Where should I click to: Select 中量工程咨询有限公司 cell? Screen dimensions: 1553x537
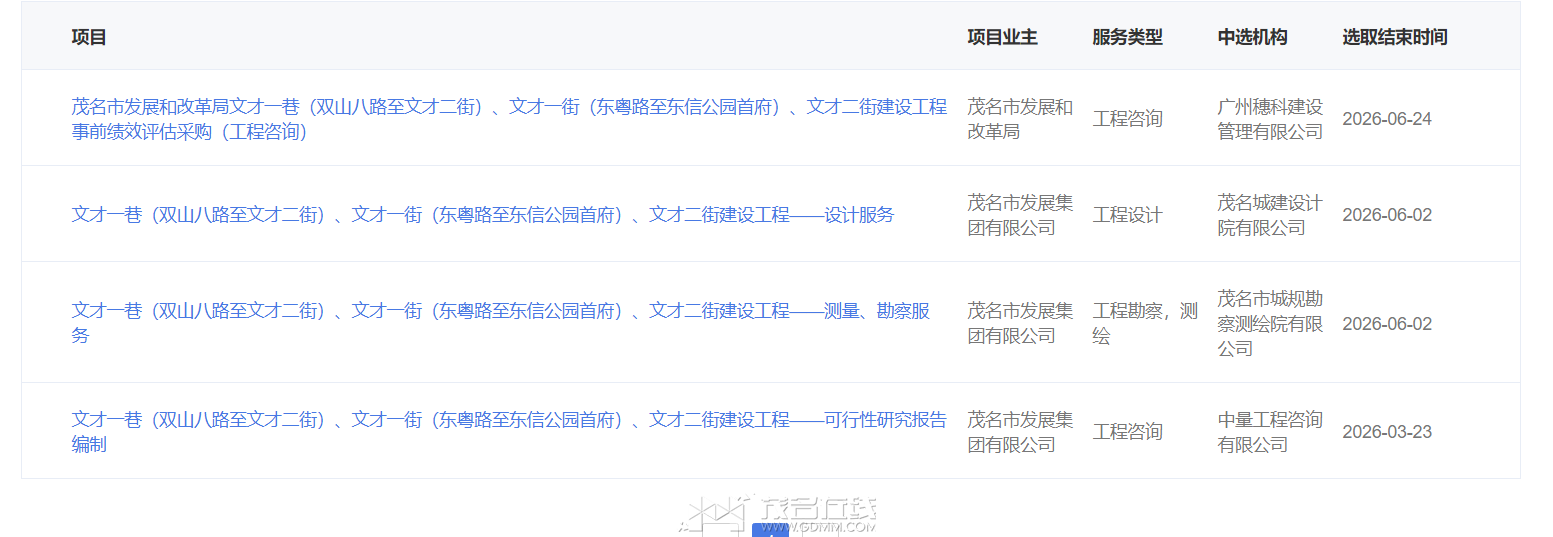[1270, 432]
